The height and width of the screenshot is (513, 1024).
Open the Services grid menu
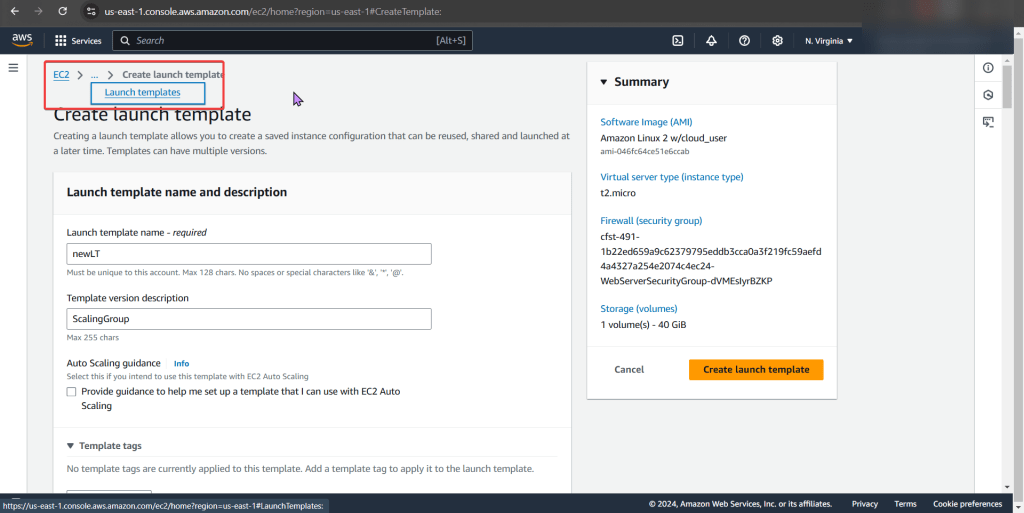point(78,41)
